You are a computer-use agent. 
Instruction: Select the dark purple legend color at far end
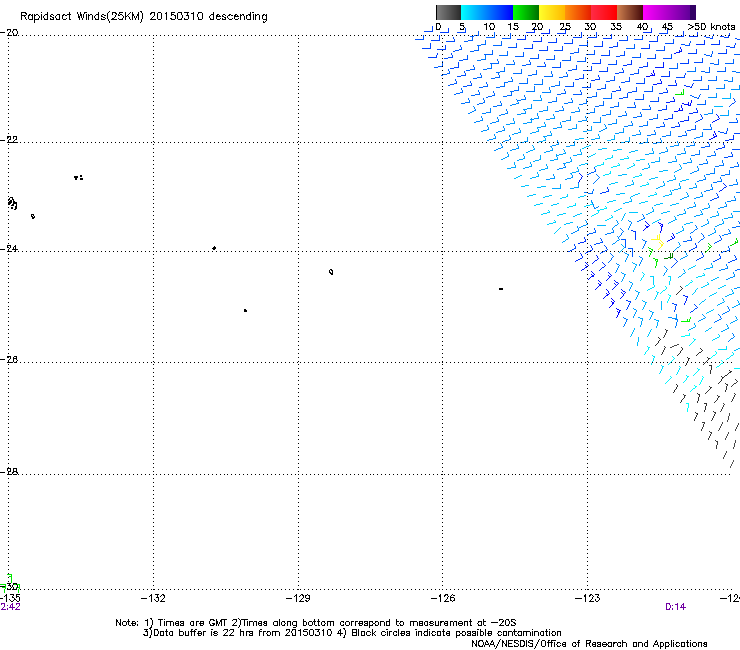[692, 12]
